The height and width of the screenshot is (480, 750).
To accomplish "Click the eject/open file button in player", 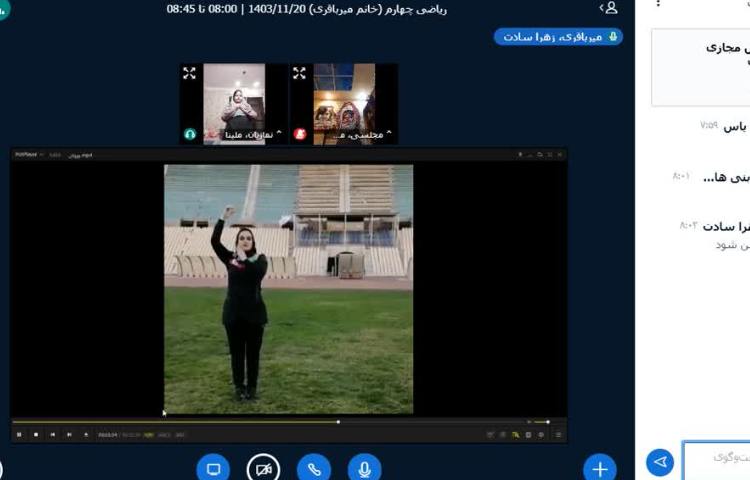I will [x=86, y=435].
